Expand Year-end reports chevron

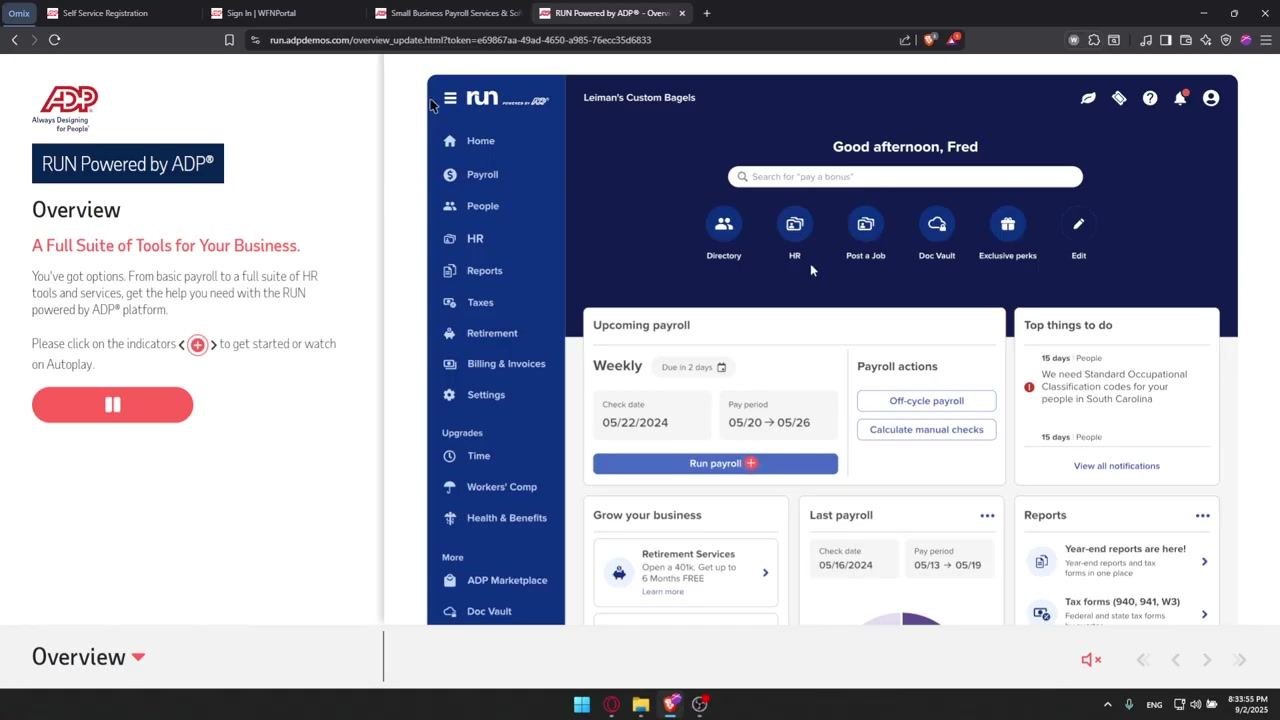pos(1204,562)
